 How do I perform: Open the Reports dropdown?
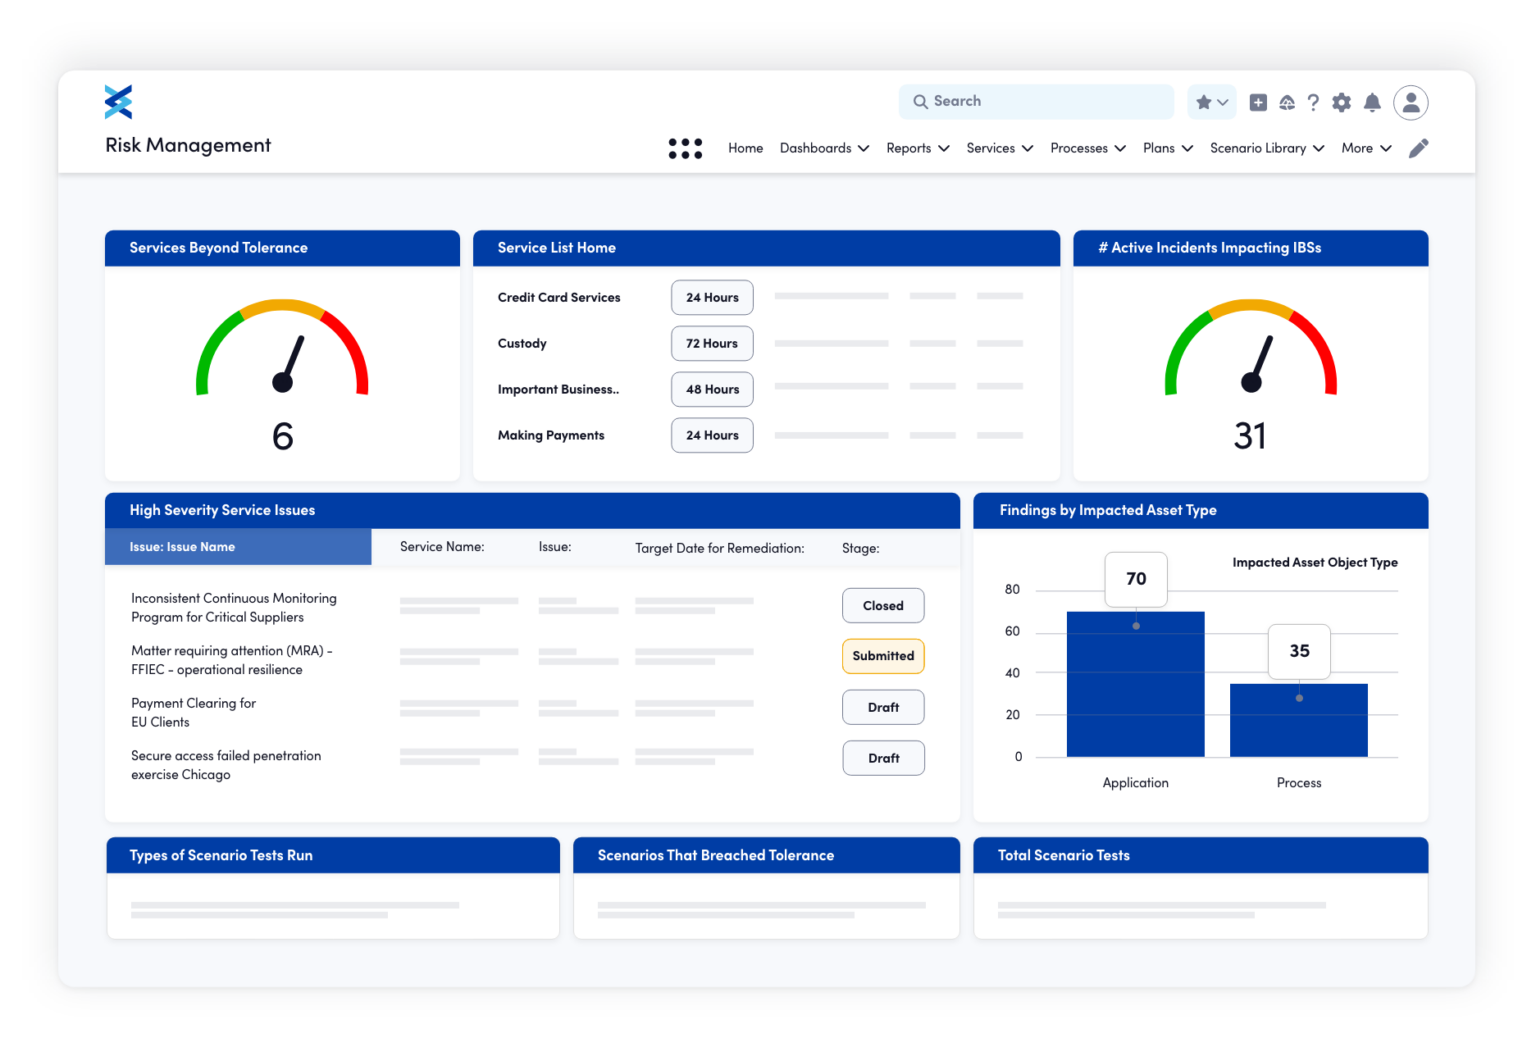[916, 147]
